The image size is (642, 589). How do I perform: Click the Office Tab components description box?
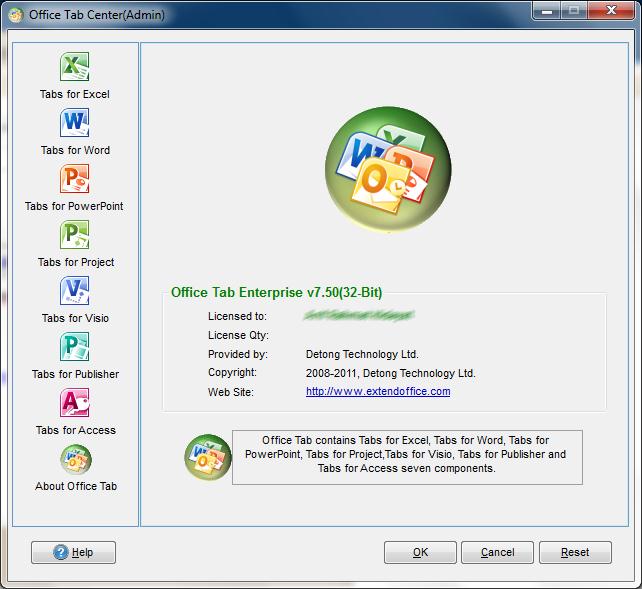pos(407,457)
